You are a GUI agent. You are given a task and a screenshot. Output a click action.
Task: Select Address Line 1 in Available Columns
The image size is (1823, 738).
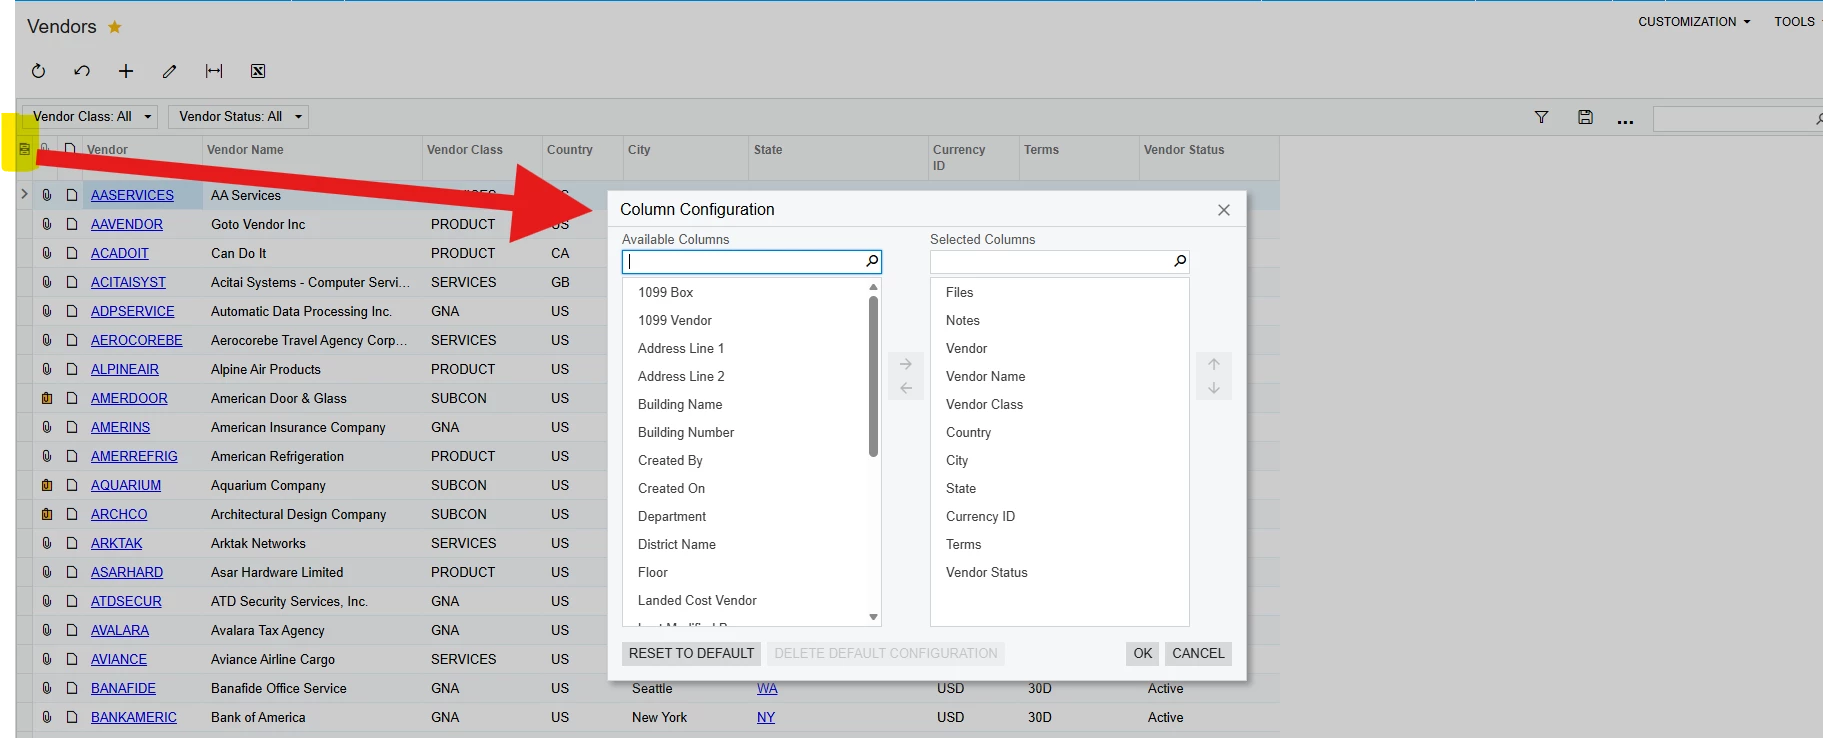pyautogui.click(x=681, y=348)
